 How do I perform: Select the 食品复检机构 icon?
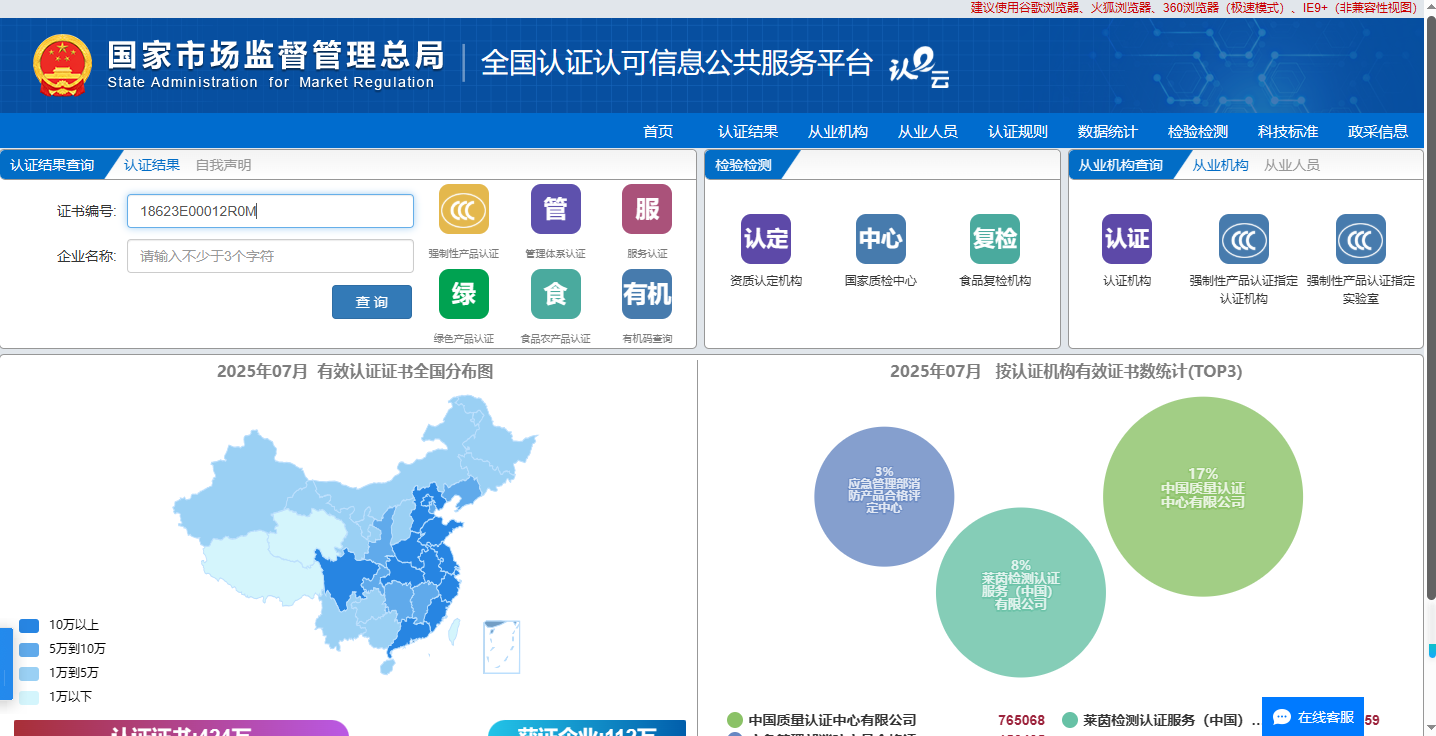995,239
